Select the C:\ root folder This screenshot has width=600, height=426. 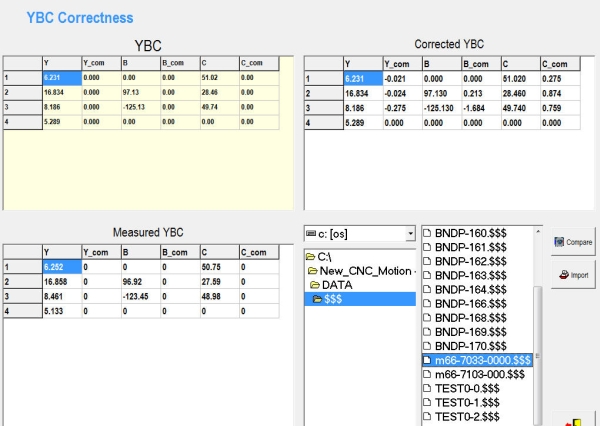(x=325, y=256)
